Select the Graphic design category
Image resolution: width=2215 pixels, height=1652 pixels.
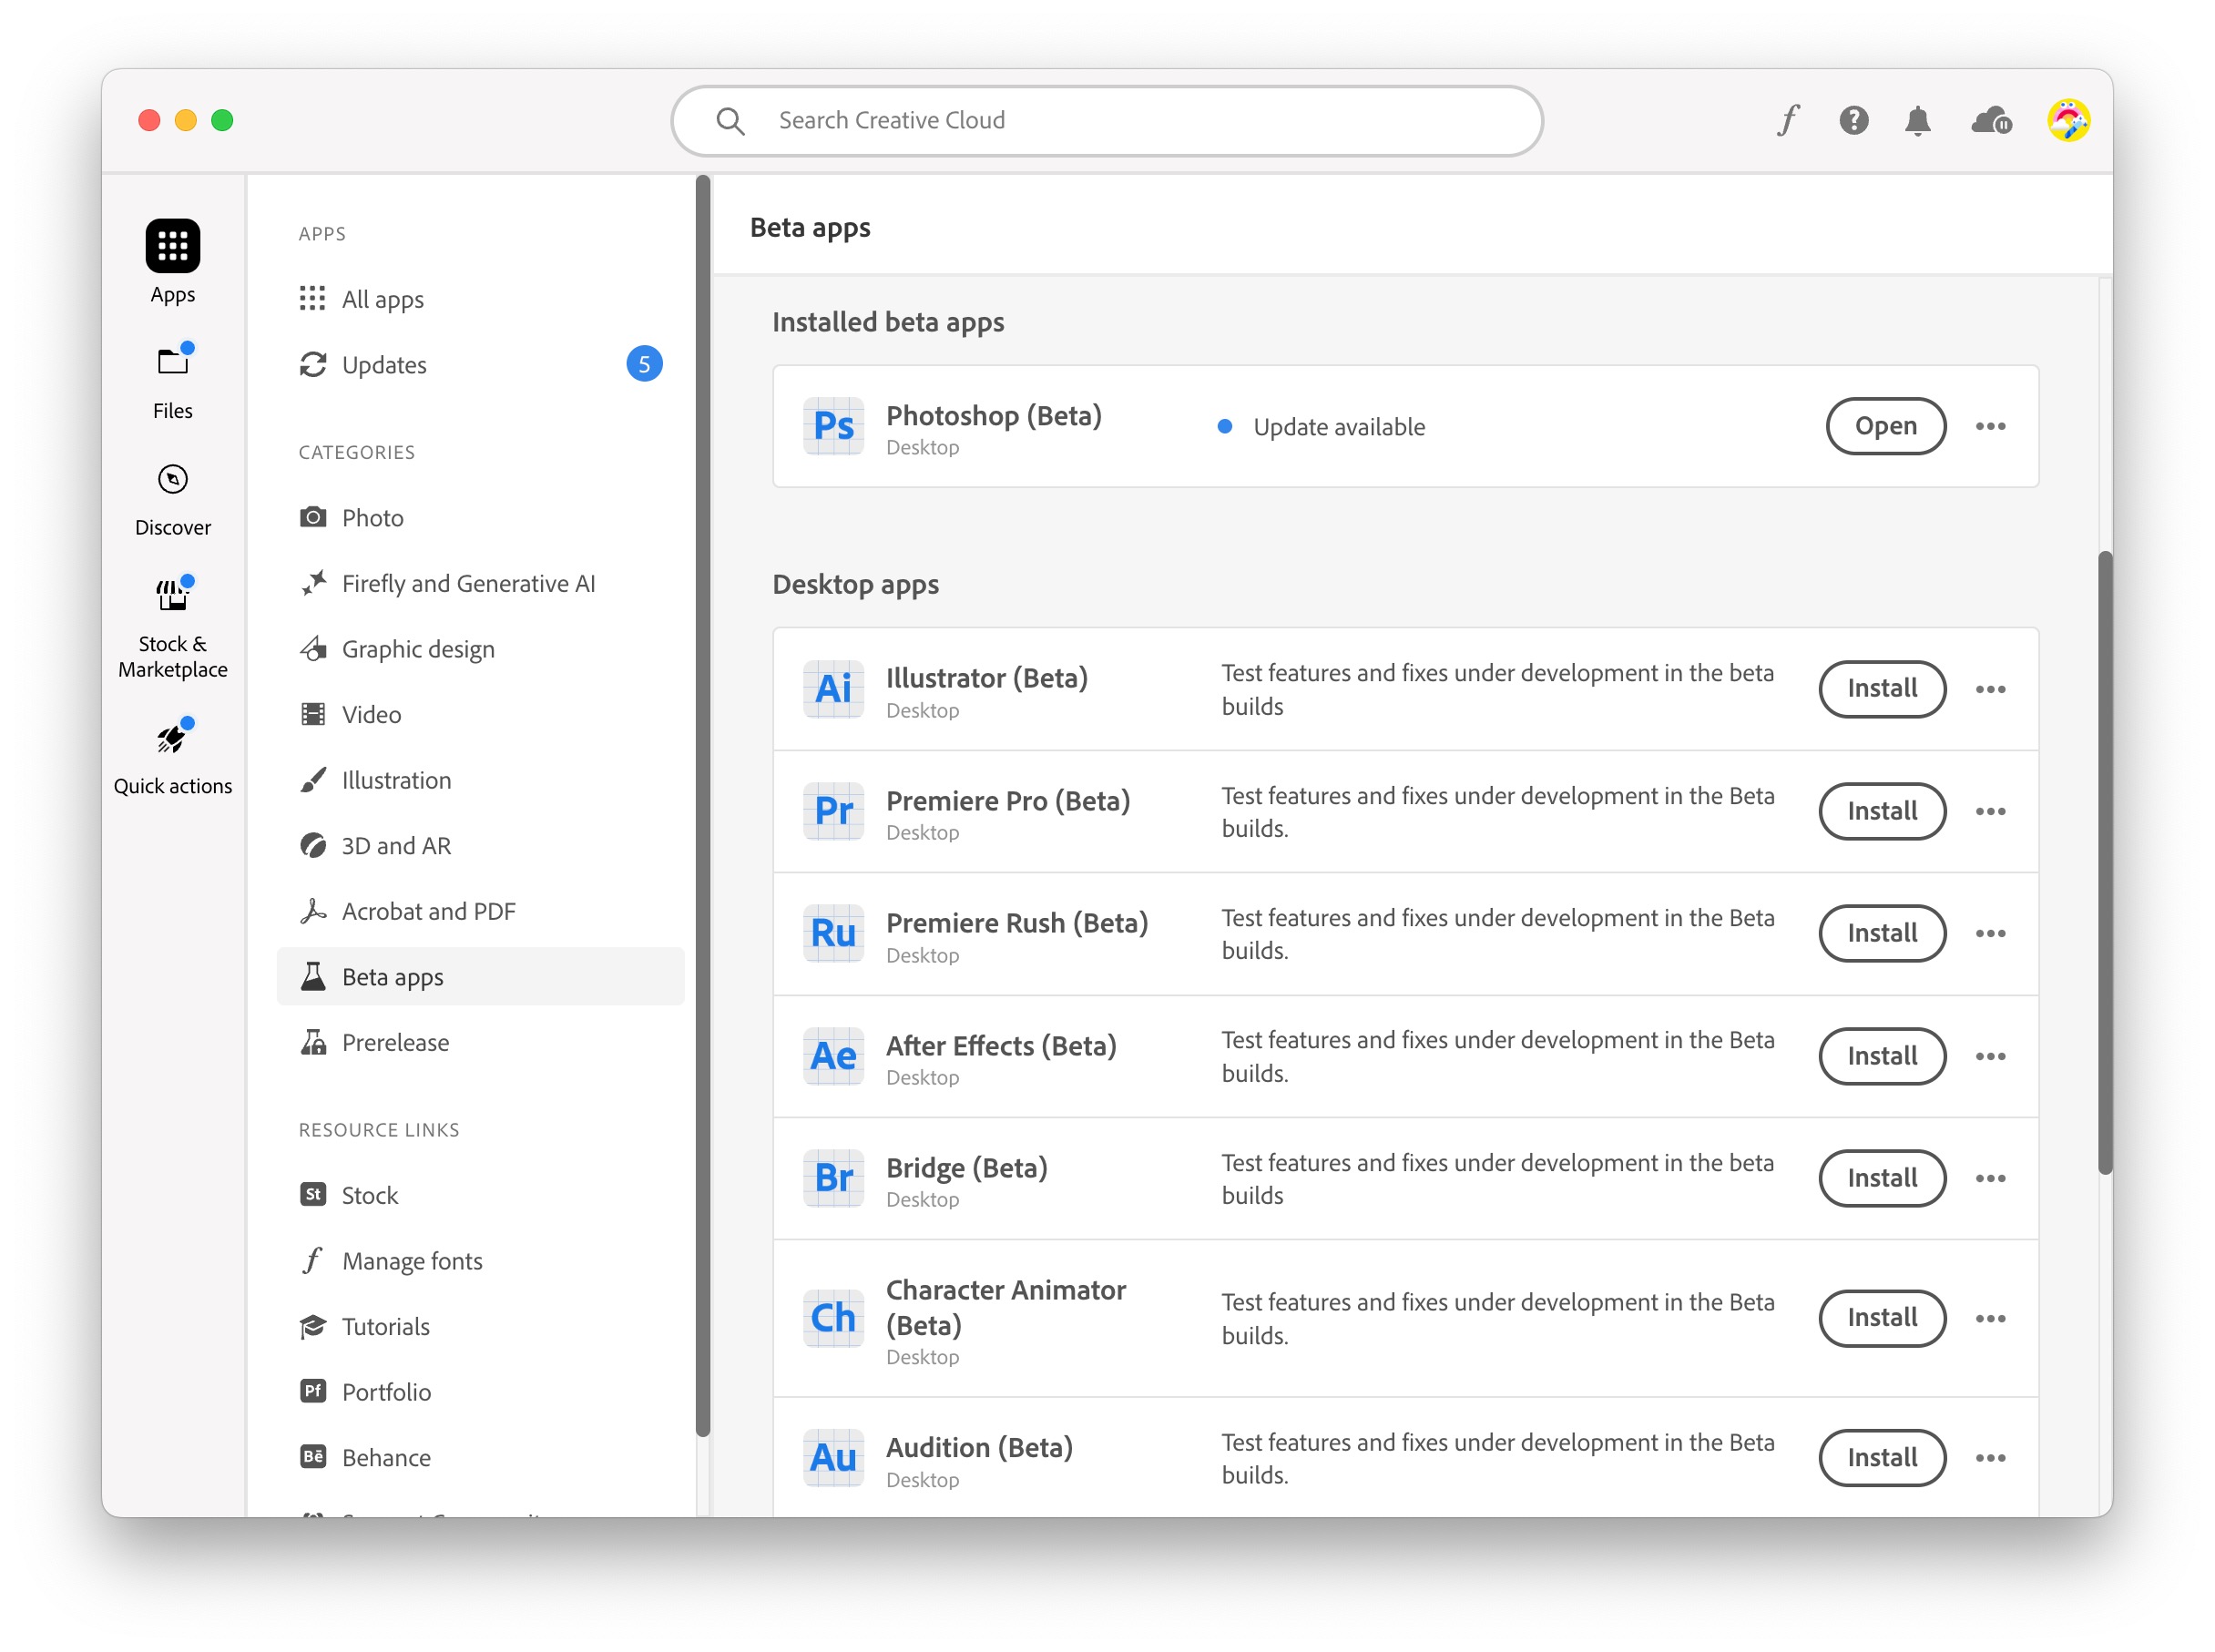[x=480, y=649]
